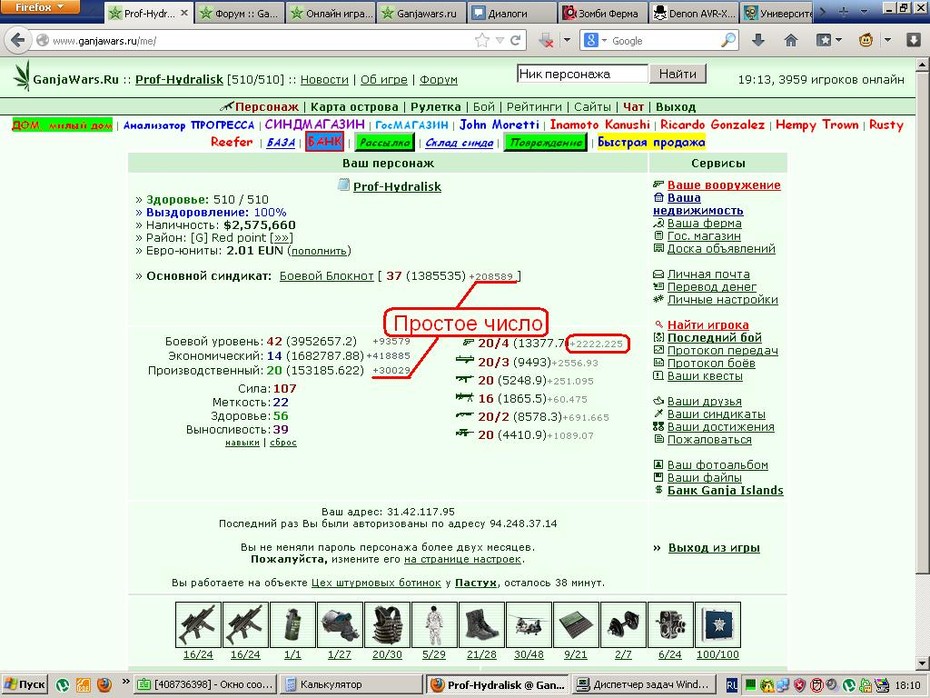Go back with the browser back arrow
The image size is (930, 698).
[17, 40]
